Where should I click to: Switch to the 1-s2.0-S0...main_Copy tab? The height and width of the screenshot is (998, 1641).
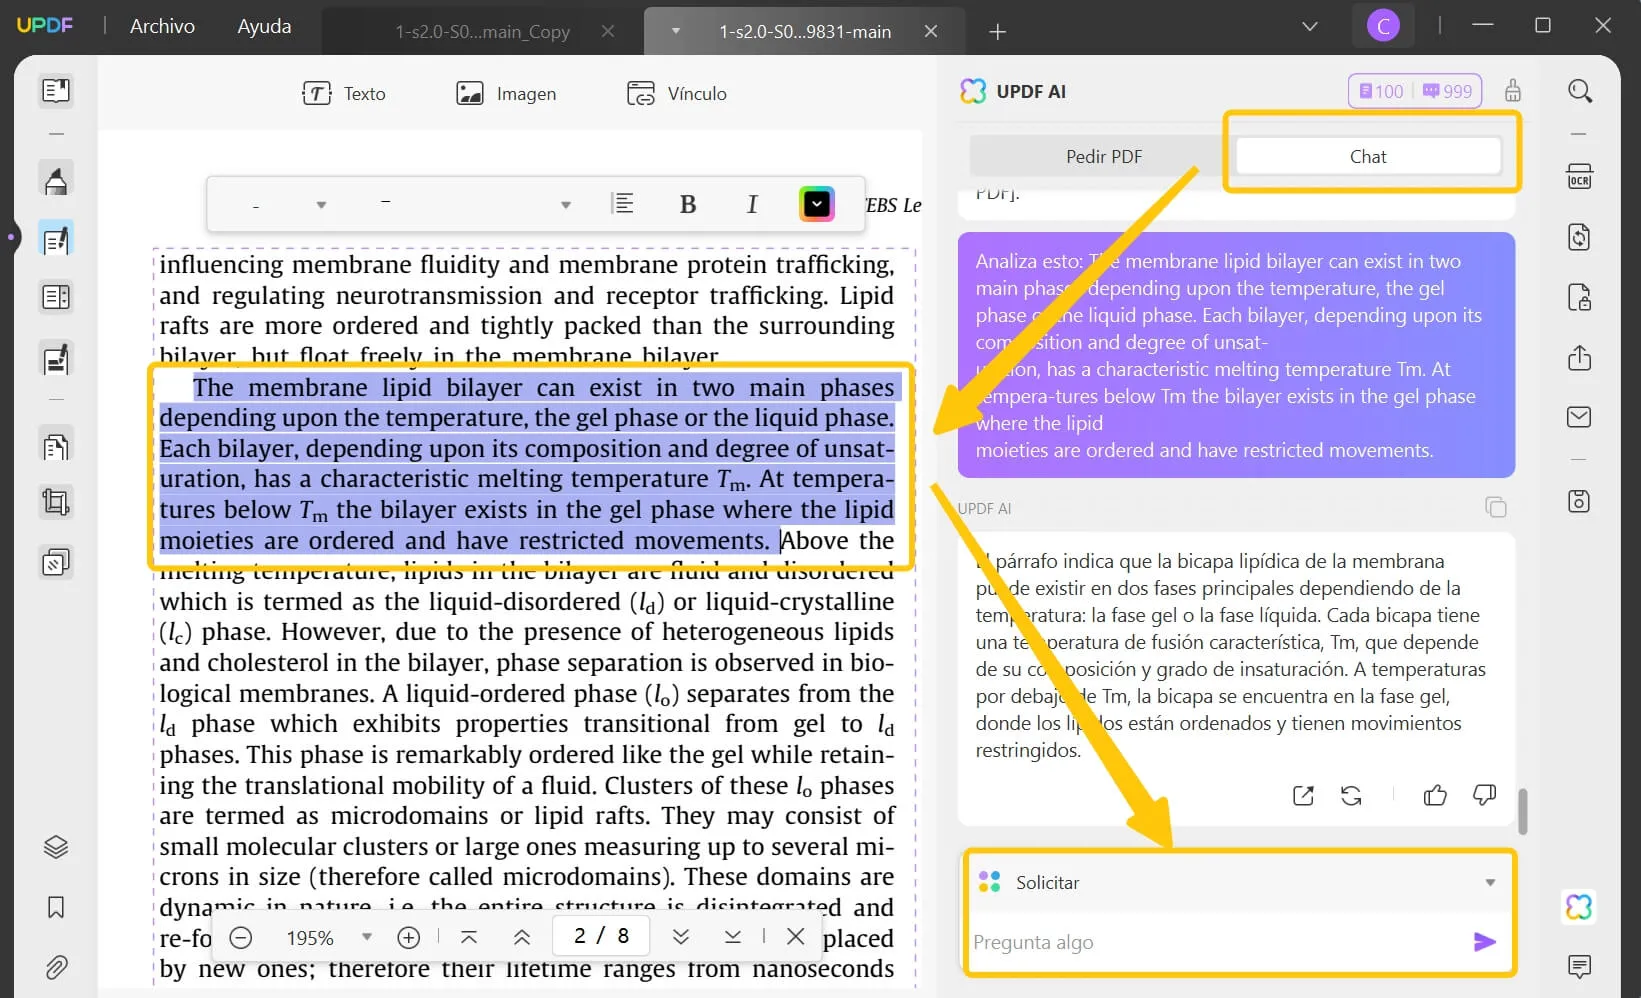(482, 32)
